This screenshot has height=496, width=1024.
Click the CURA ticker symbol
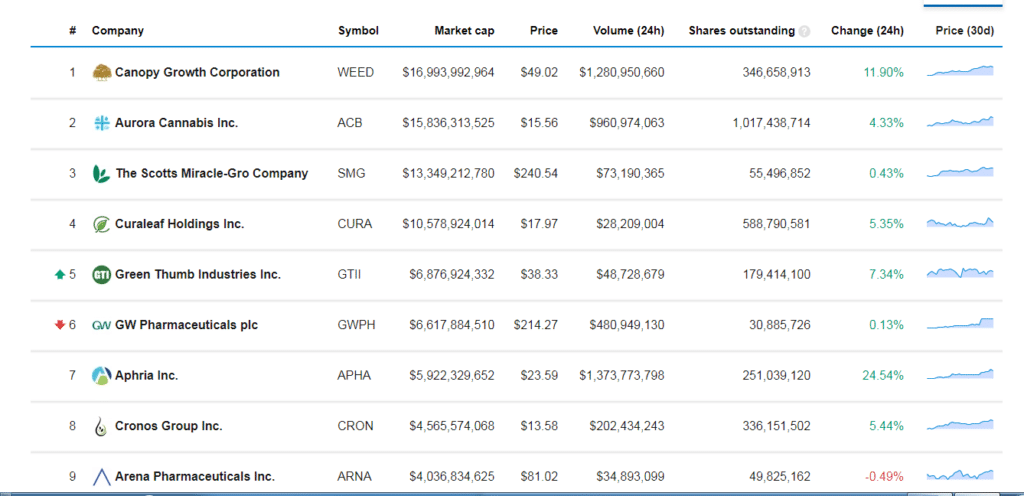click(355, 224)
